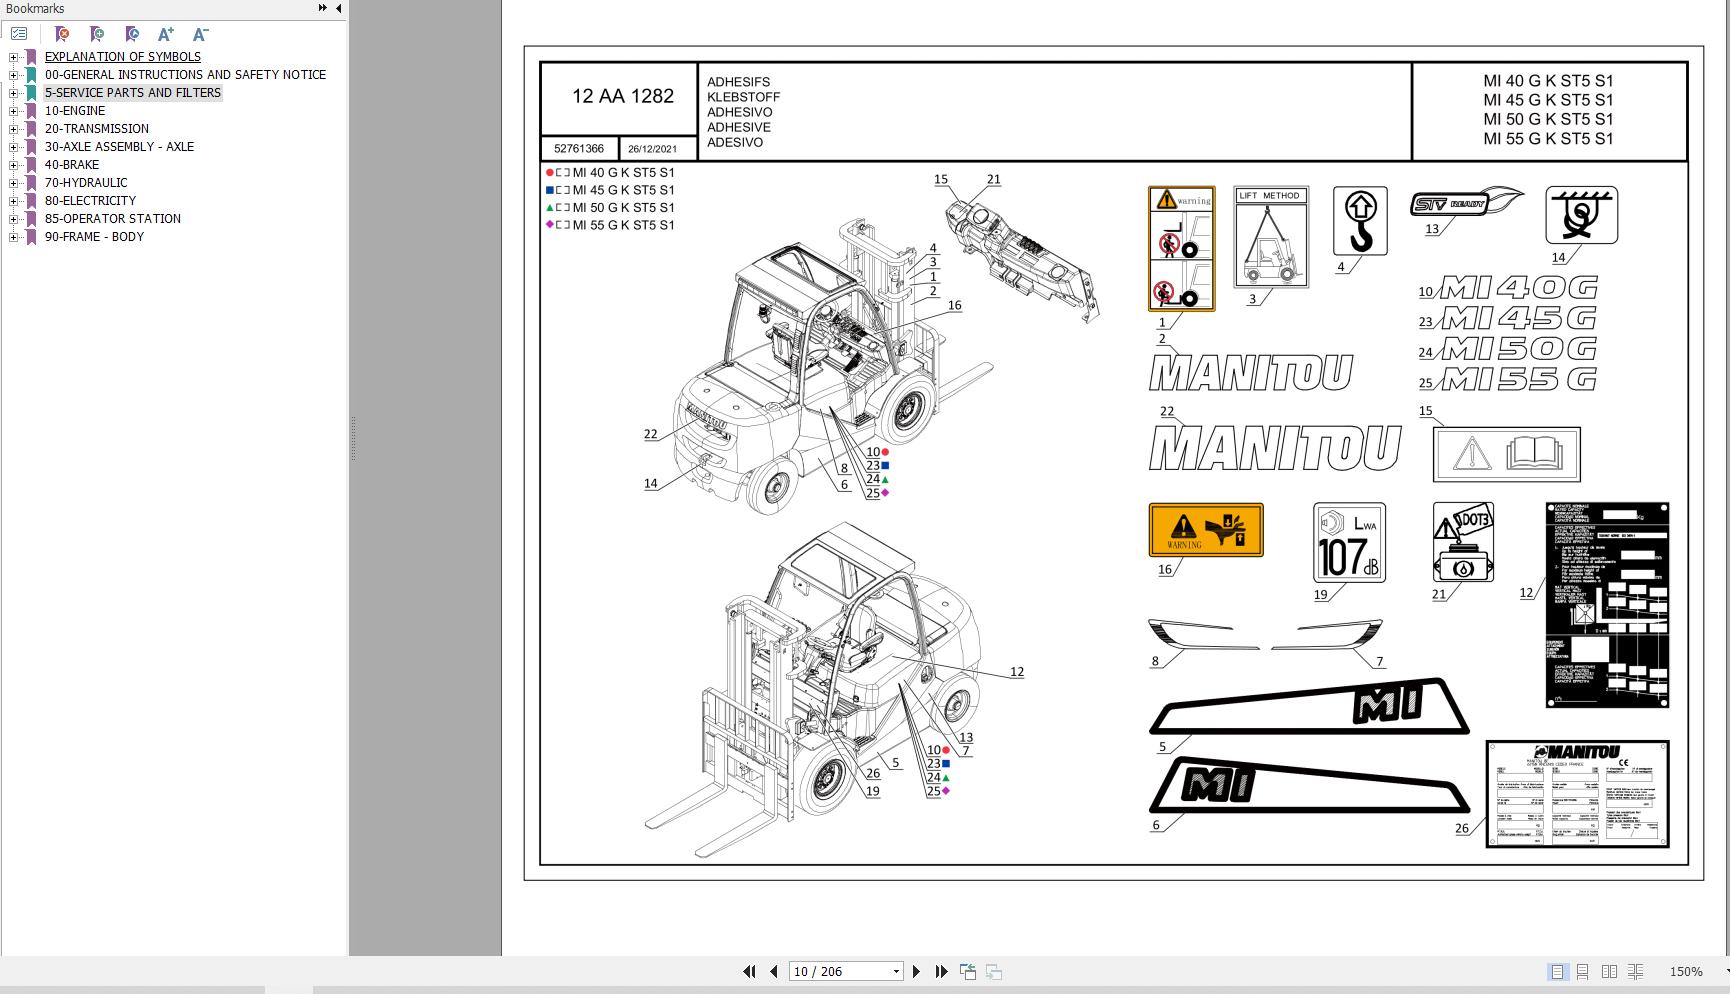Click the add new bookmark icon

[x=97, y=34]
